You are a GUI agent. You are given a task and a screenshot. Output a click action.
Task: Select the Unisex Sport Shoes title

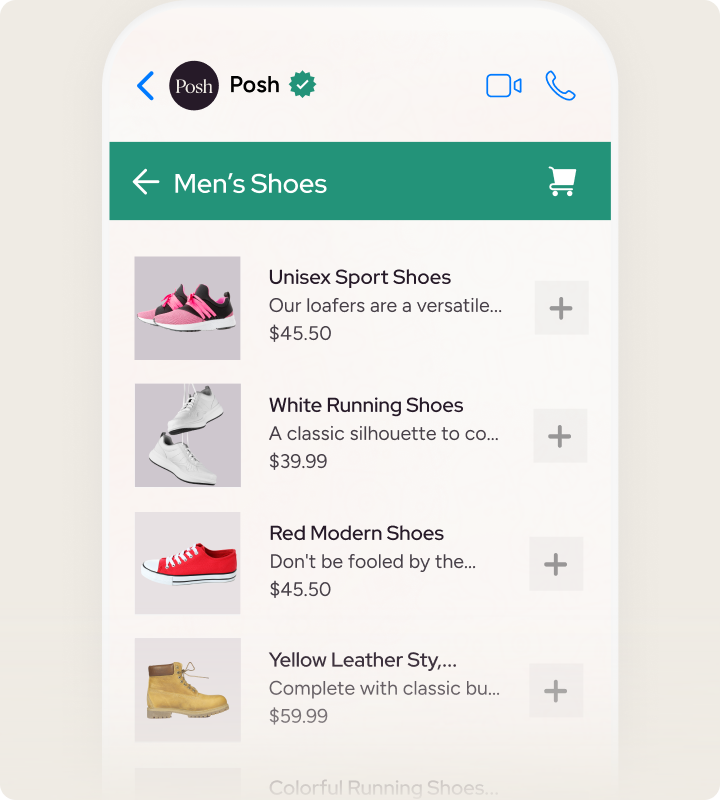click(x=360, y=277)
